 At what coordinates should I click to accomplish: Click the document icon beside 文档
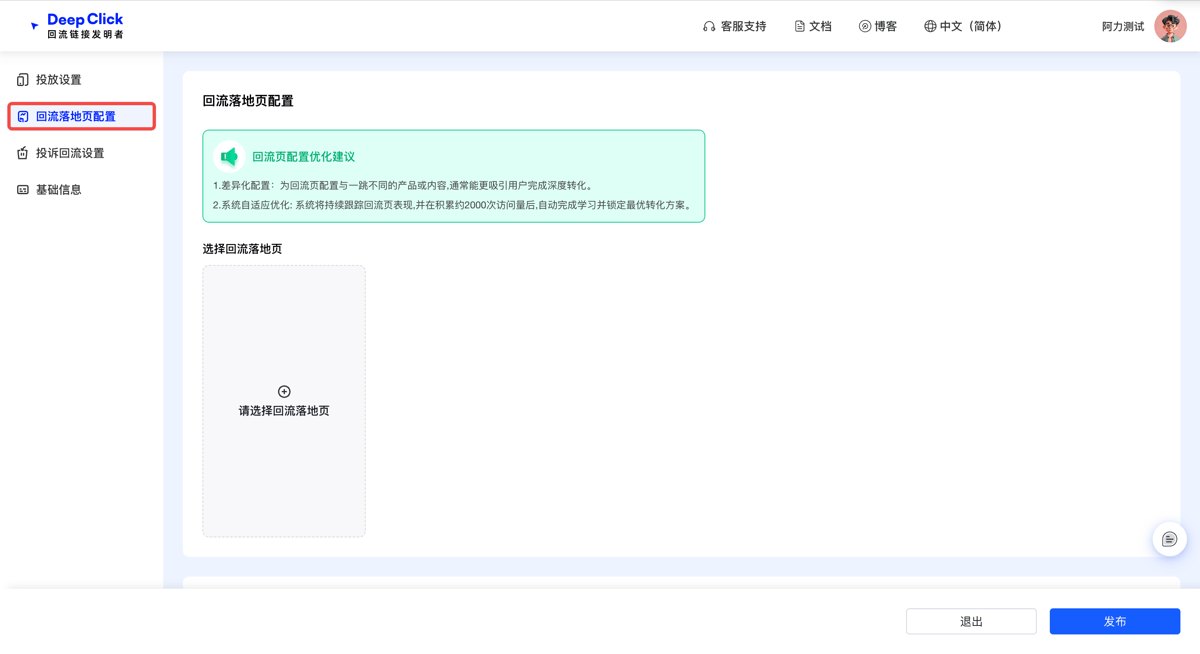coord(799,27)
